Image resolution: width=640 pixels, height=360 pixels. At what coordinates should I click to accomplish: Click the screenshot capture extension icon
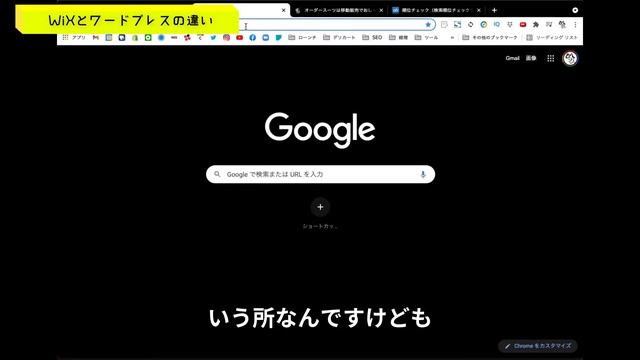(x=458, y=25)
